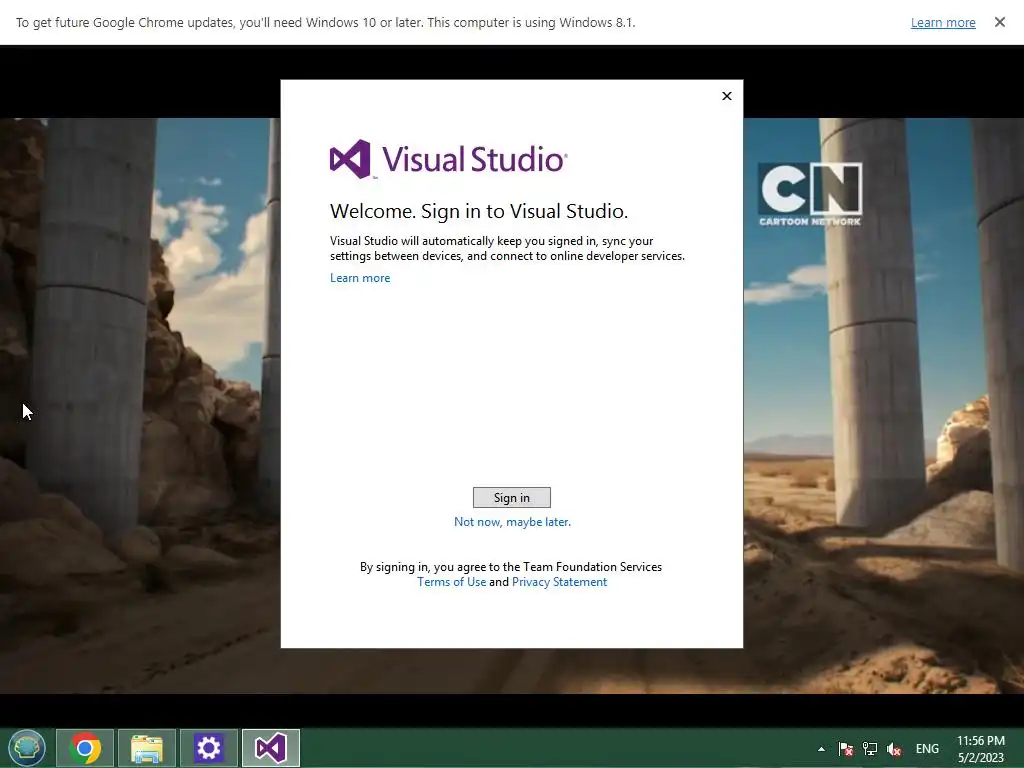Open the taskbar clock showing 11:56 PM

[x=980, y=749]
